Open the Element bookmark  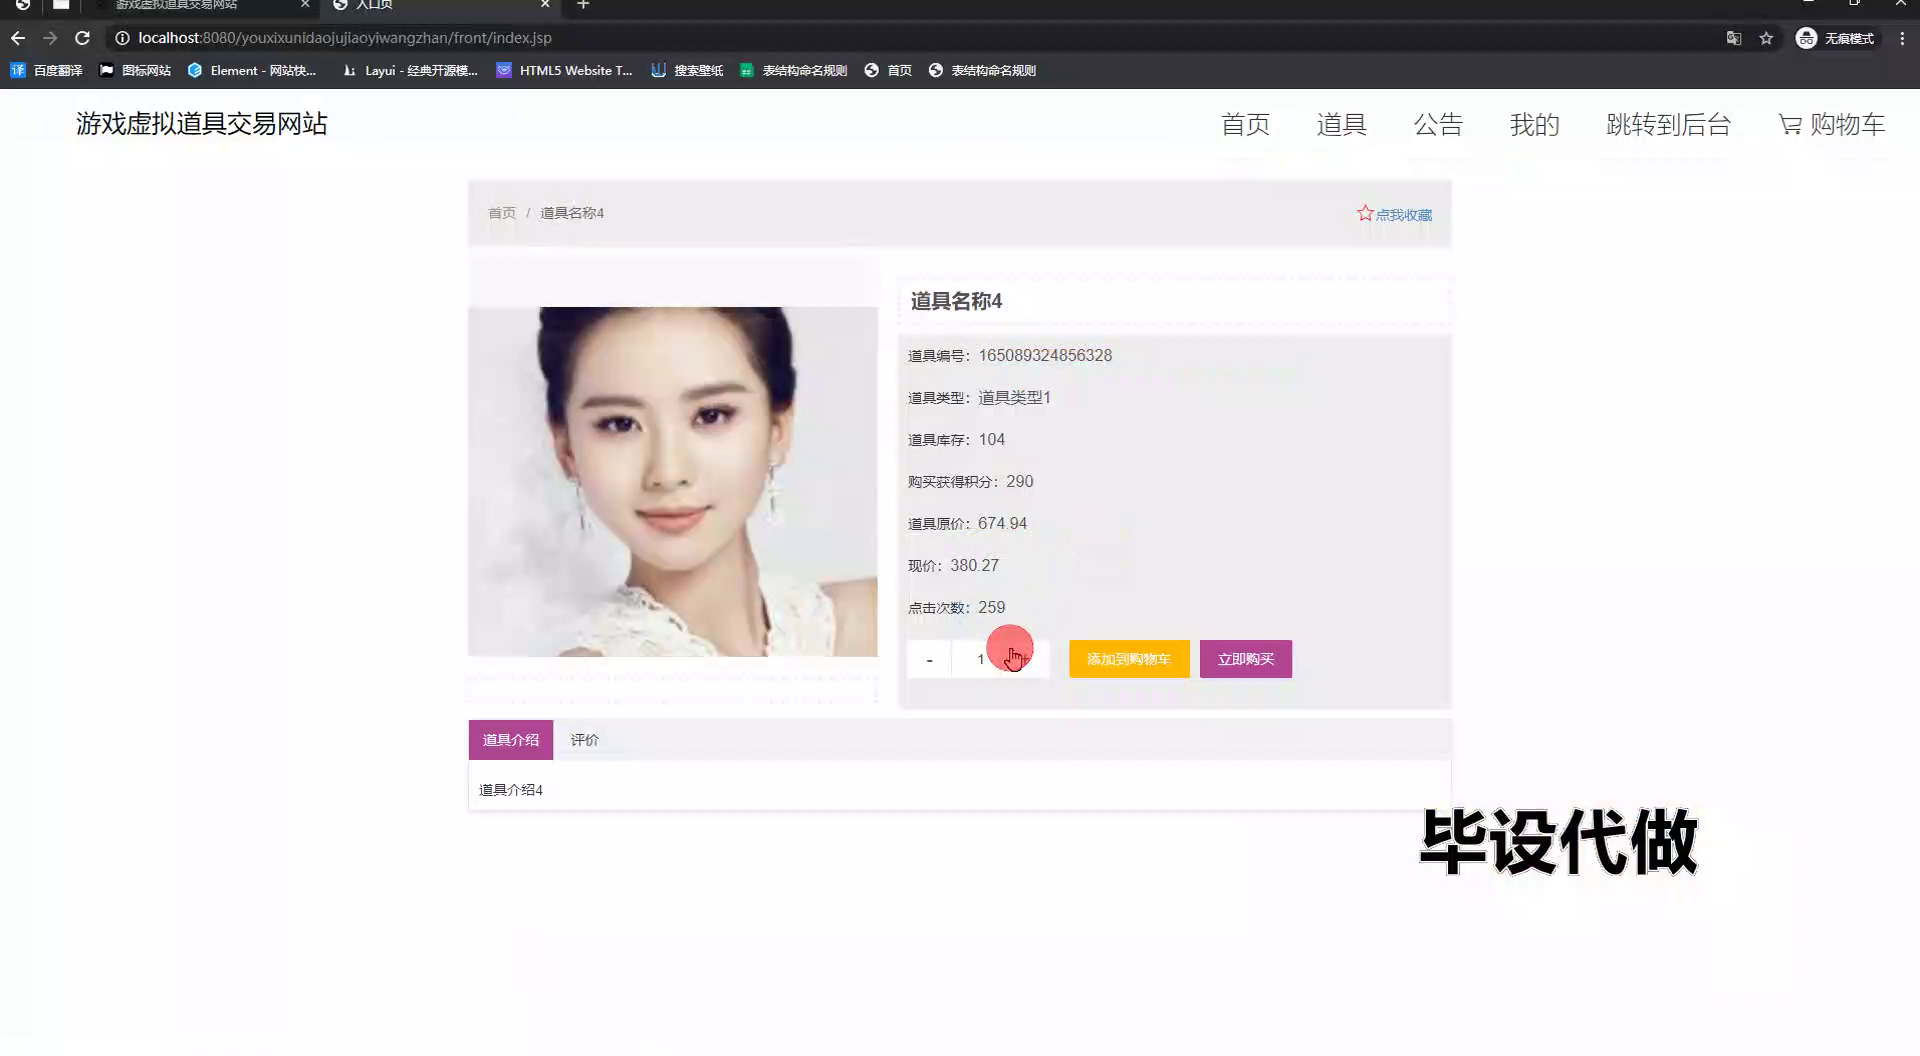(x=252, y=70)
